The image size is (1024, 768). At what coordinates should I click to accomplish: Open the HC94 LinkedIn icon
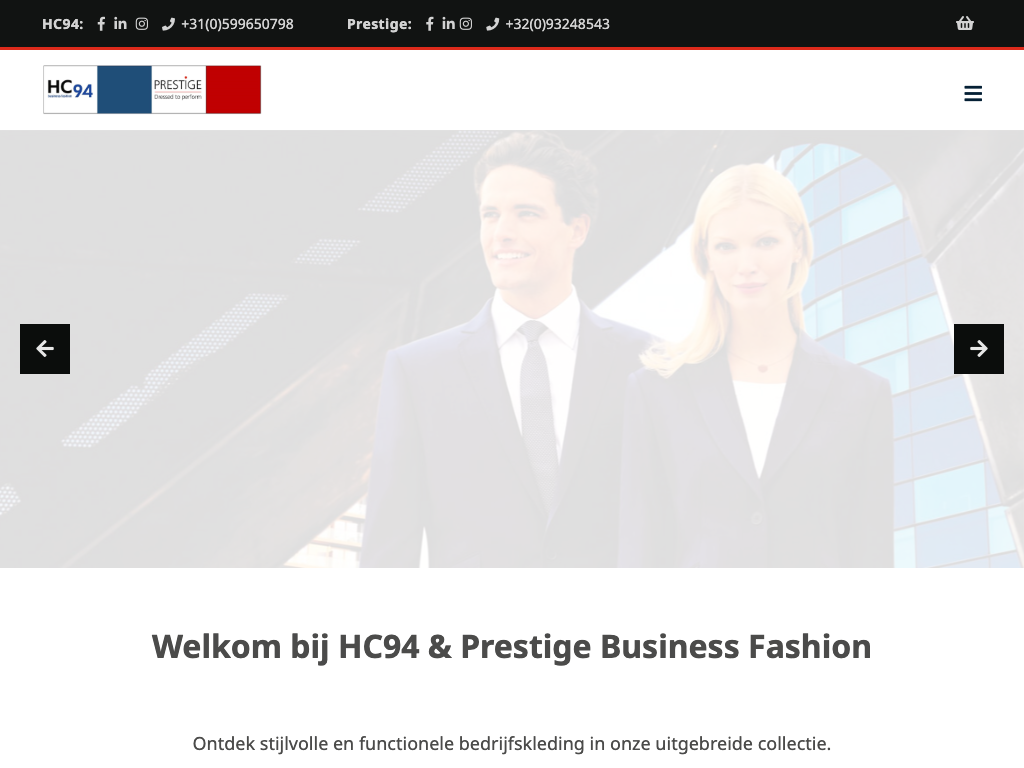(x=120, y=24)
